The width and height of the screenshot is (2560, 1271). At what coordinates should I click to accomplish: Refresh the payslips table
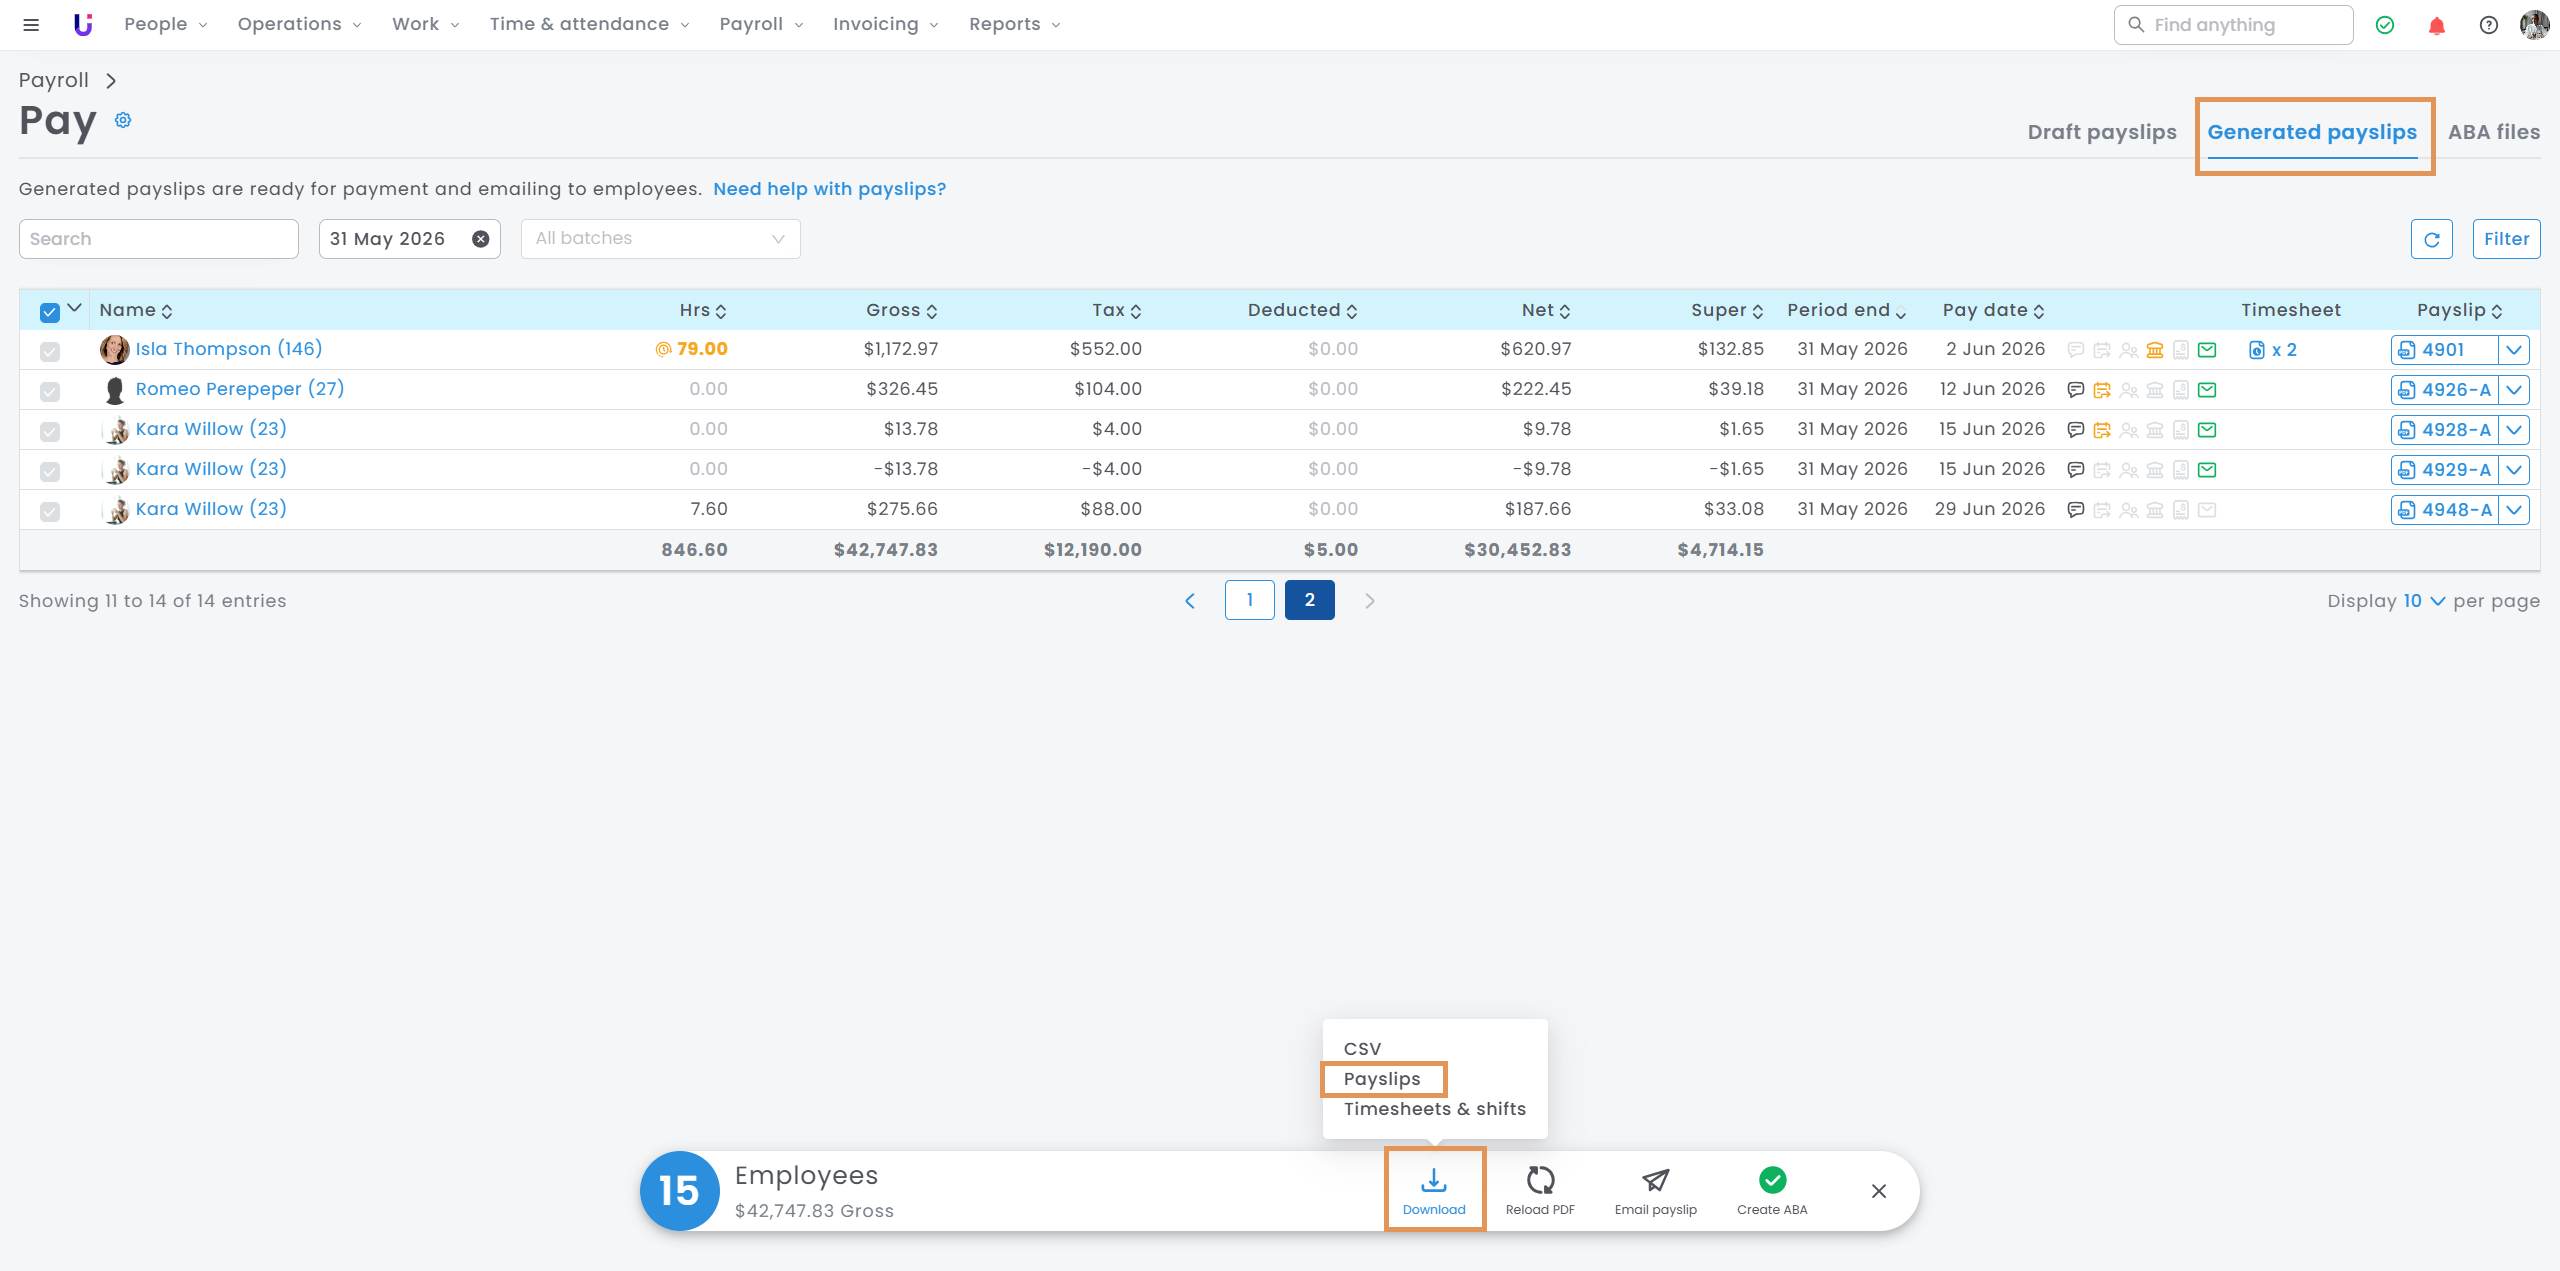click(x=2432, y=239)
